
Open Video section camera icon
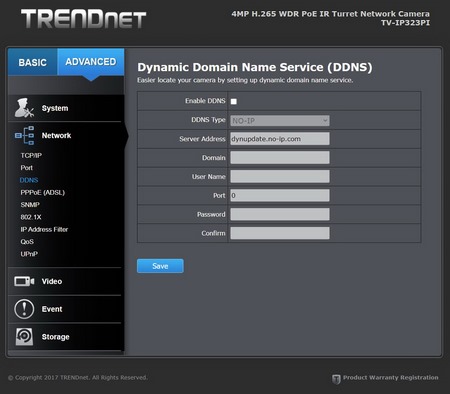[24, 281]
